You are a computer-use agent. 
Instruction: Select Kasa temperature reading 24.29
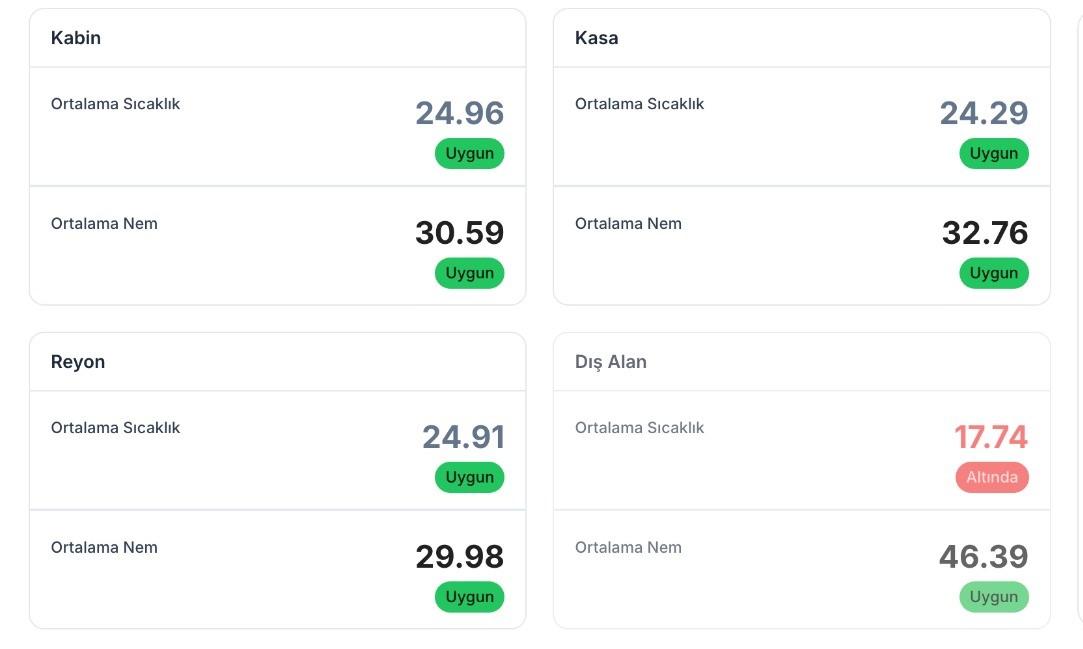click(984, 113)
